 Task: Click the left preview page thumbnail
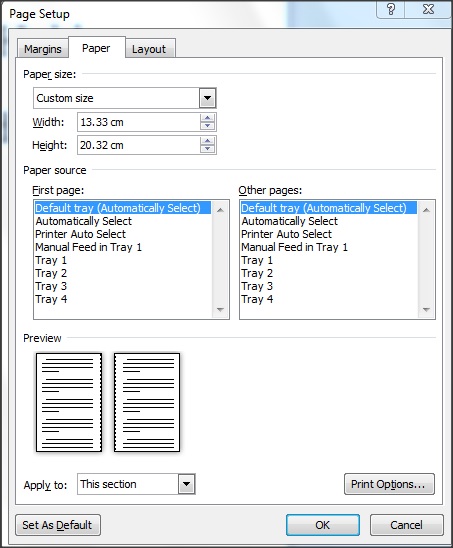click(x=69, y=402)
